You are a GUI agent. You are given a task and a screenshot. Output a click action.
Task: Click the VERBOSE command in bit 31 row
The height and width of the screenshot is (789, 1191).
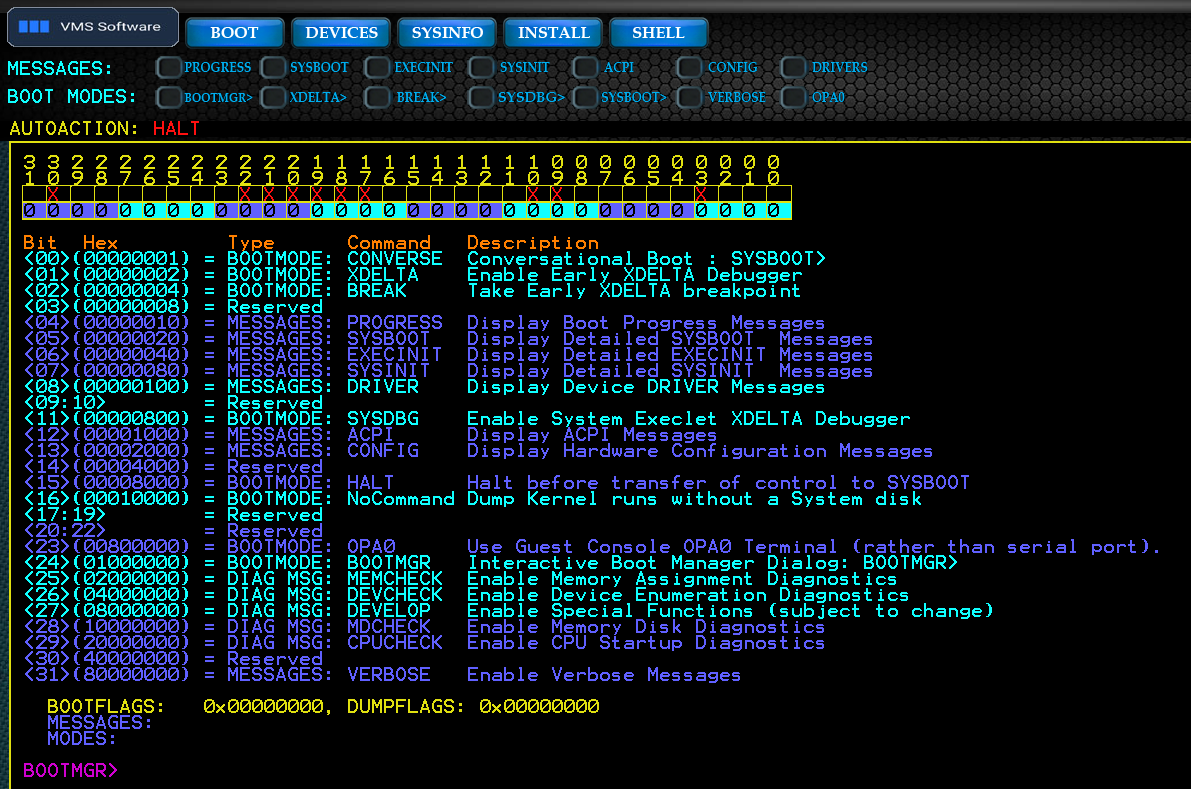click(389, 674)
